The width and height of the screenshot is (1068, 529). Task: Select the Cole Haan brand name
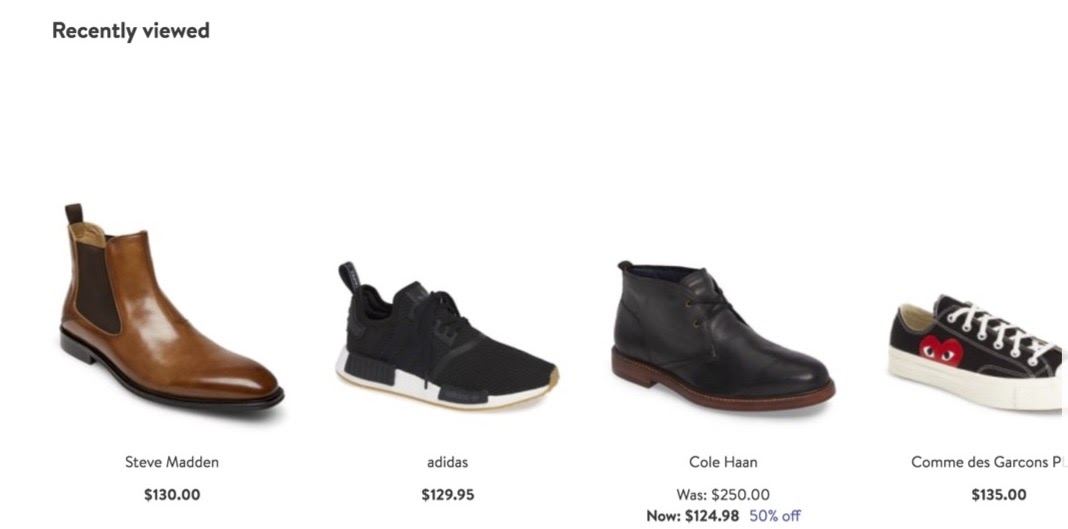tap(723, 462)
